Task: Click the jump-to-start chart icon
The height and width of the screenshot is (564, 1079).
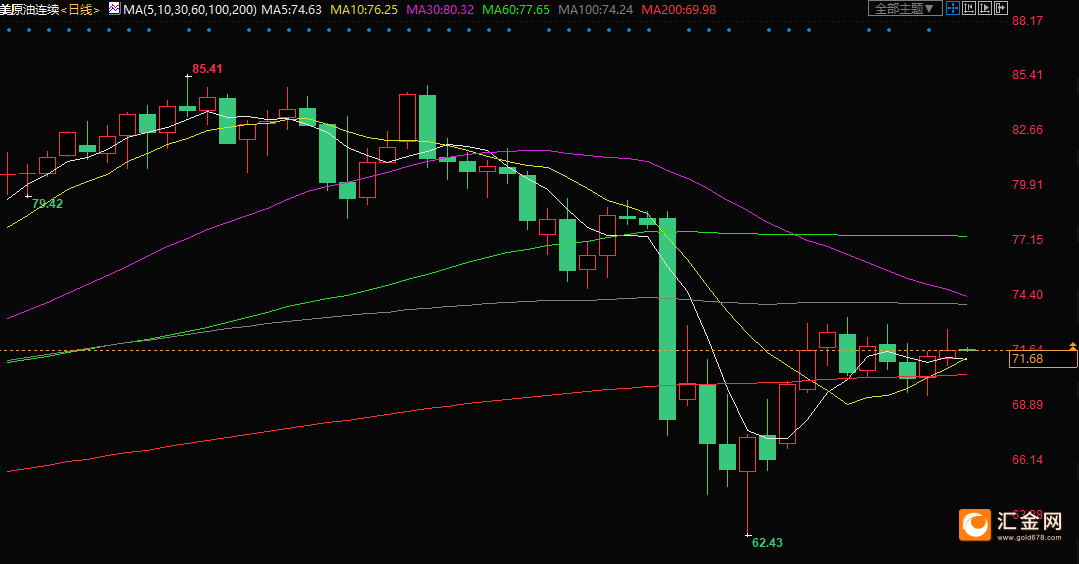Action: pyautogui.click(x=969, y=9)
